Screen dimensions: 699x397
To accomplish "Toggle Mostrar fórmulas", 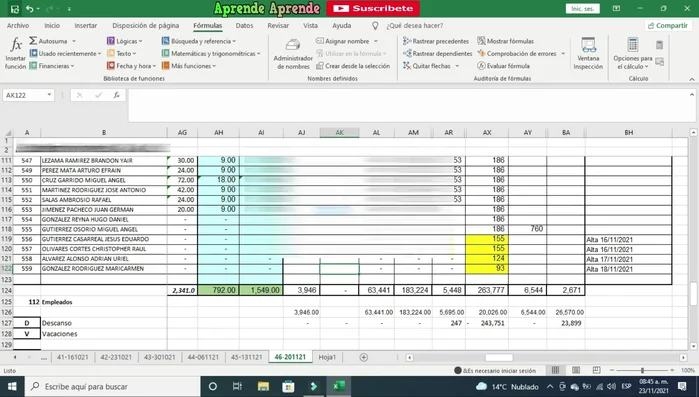I will click(506, 41).
